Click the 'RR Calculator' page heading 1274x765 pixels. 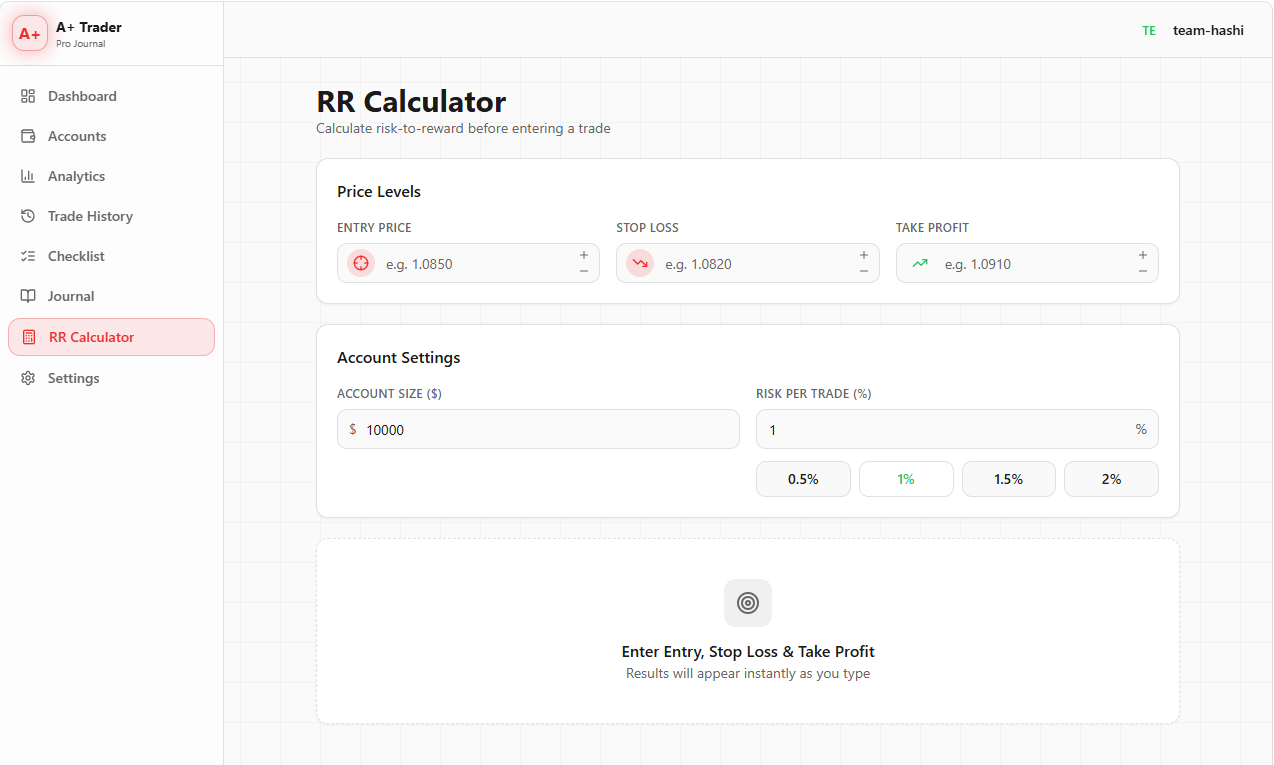[x=411, y=102]
